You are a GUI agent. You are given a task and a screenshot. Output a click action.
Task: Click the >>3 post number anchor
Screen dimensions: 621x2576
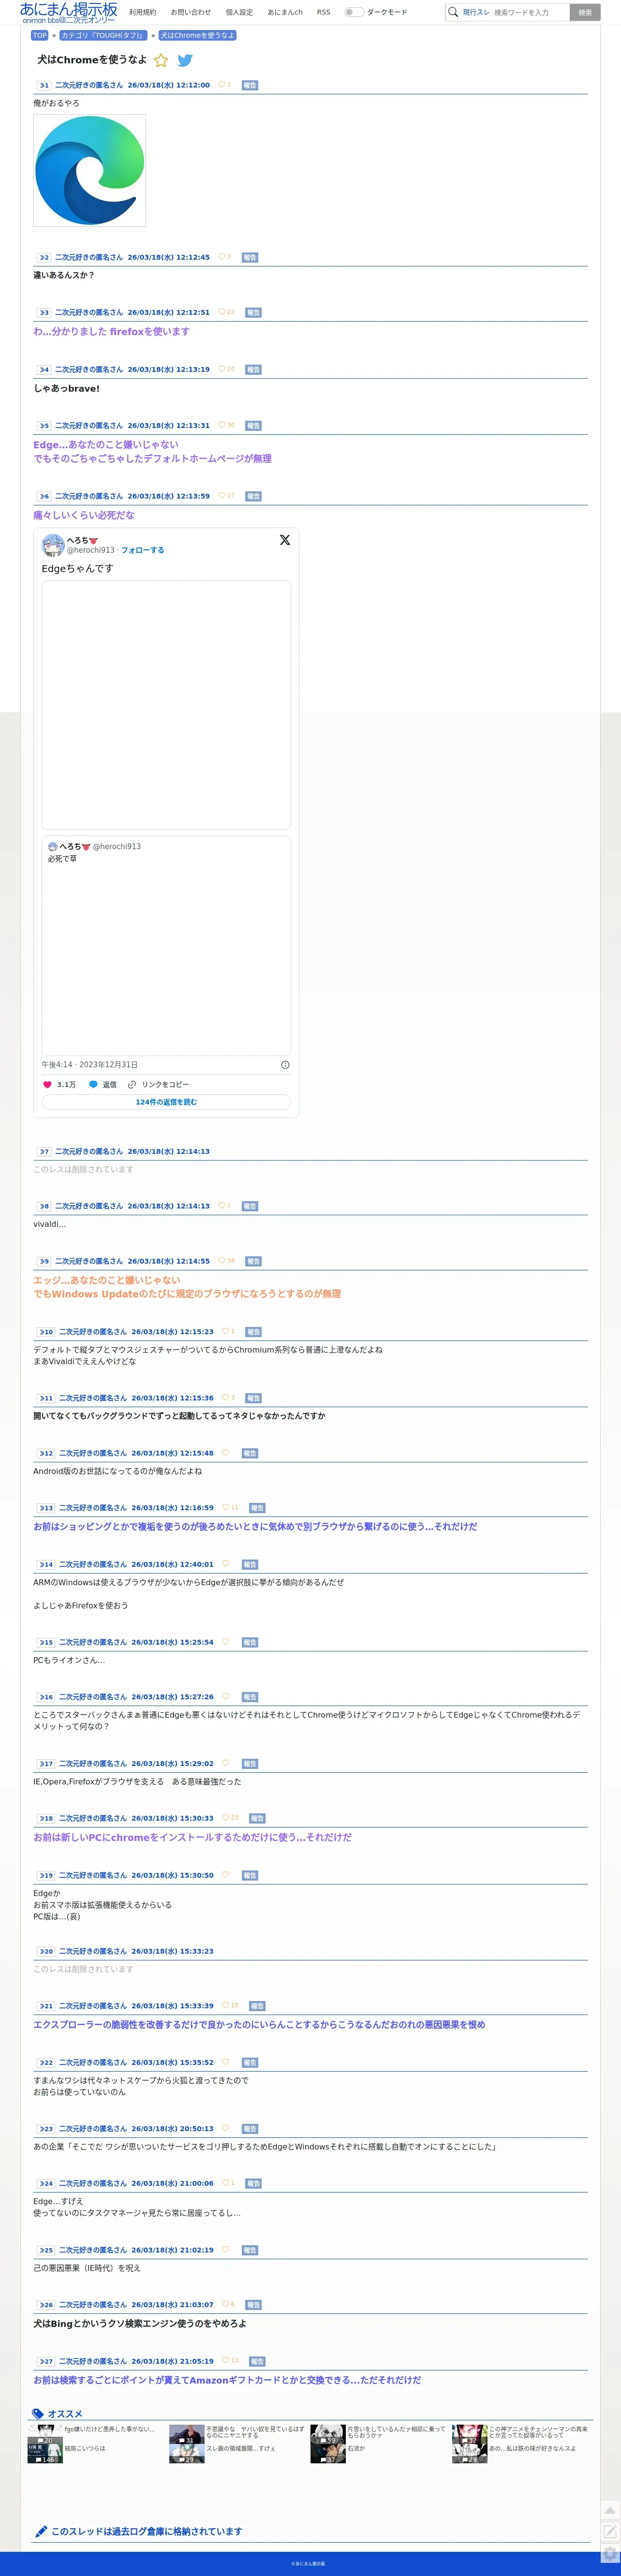[44, 312]
